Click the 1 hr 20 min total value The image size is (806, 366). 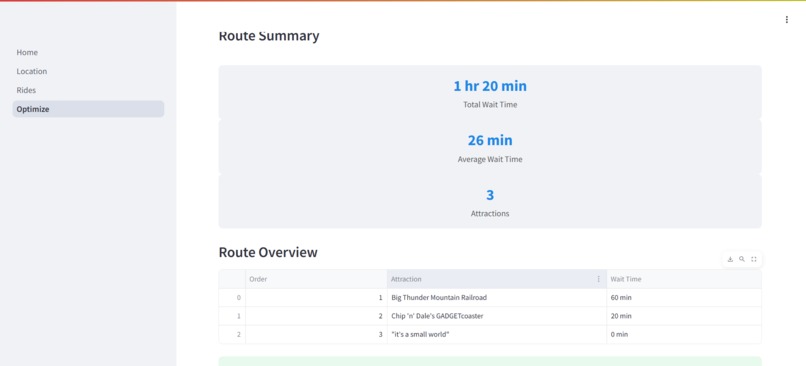(490, 86)
